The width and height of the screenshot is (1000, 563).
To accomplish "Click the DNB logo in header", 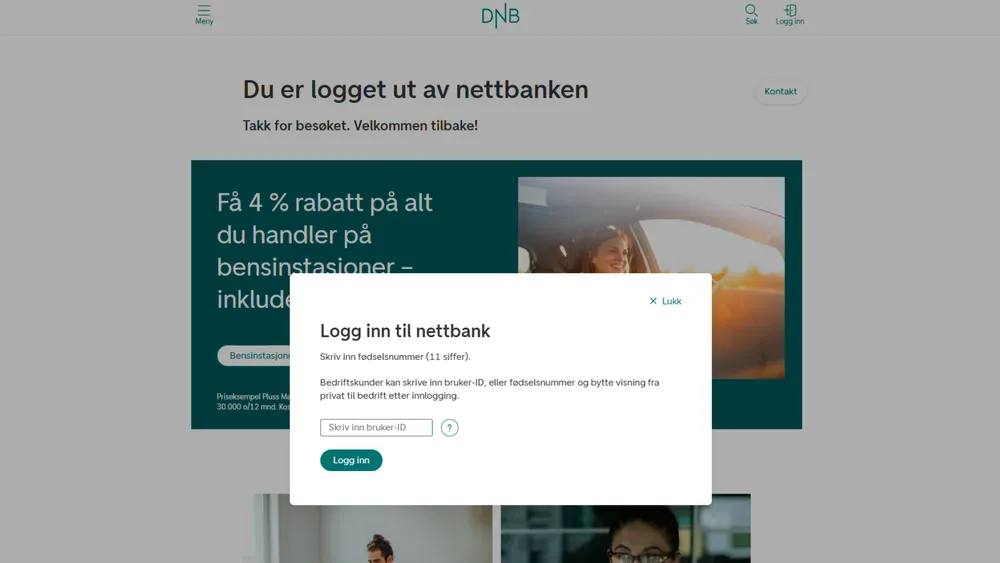I will click(501, 17).
